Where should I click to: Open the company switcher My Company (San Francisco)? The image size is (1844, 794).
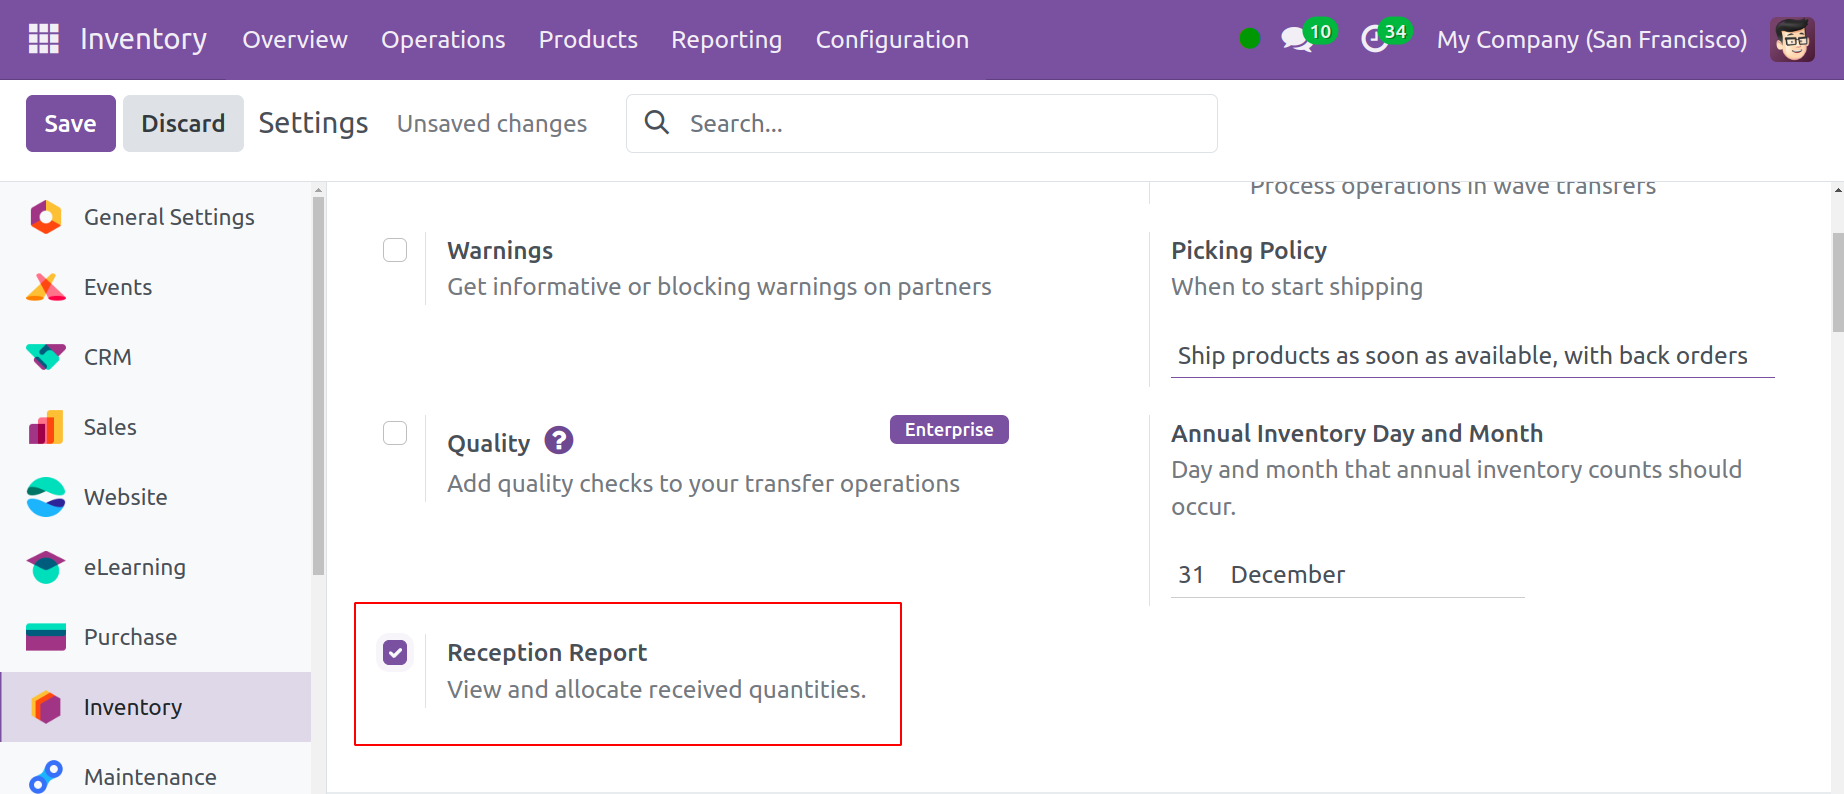(1591, 40)
